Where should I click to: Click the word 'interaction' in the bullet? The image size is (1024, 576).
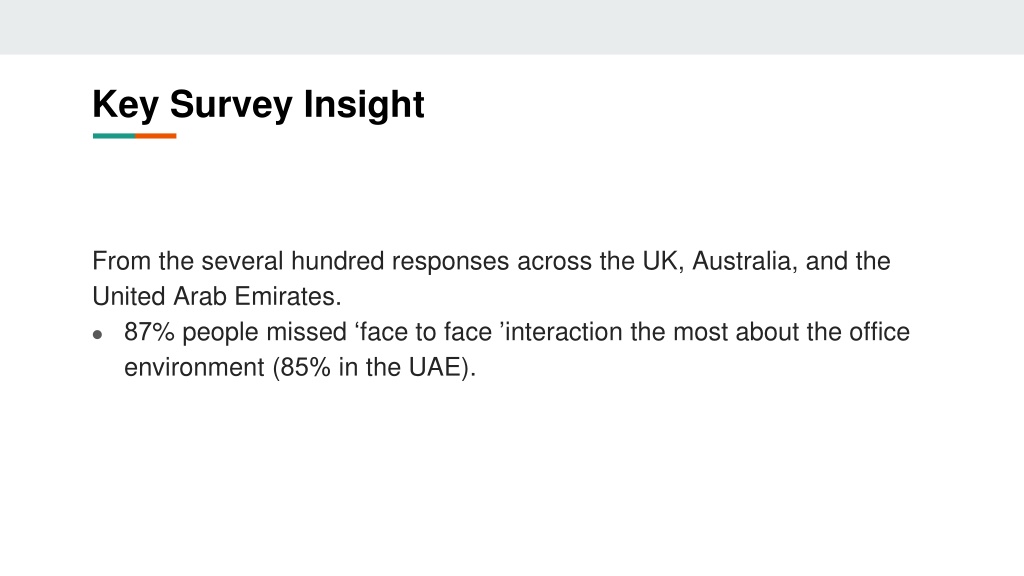click(564, 332)
